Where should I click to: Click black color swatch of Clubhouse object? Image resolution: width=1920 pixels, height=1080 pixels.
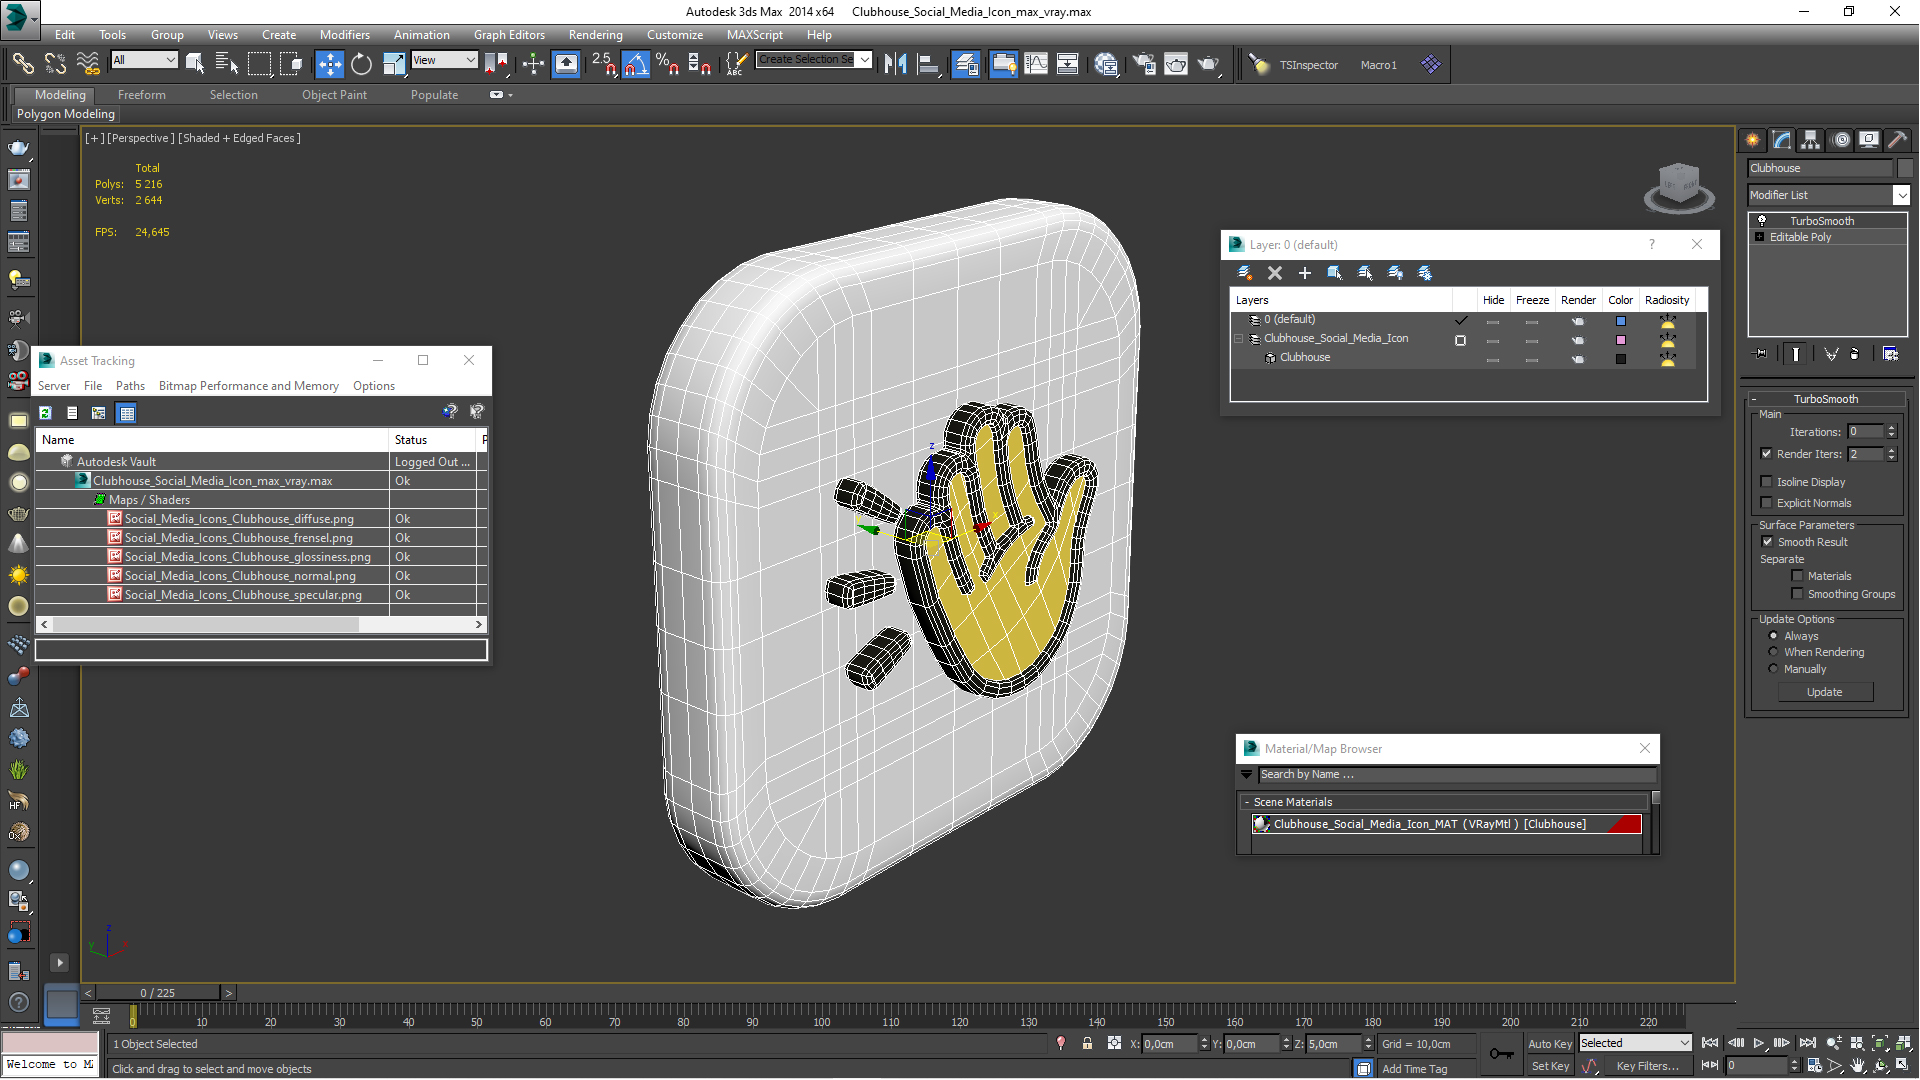(x=1620, y=359)
